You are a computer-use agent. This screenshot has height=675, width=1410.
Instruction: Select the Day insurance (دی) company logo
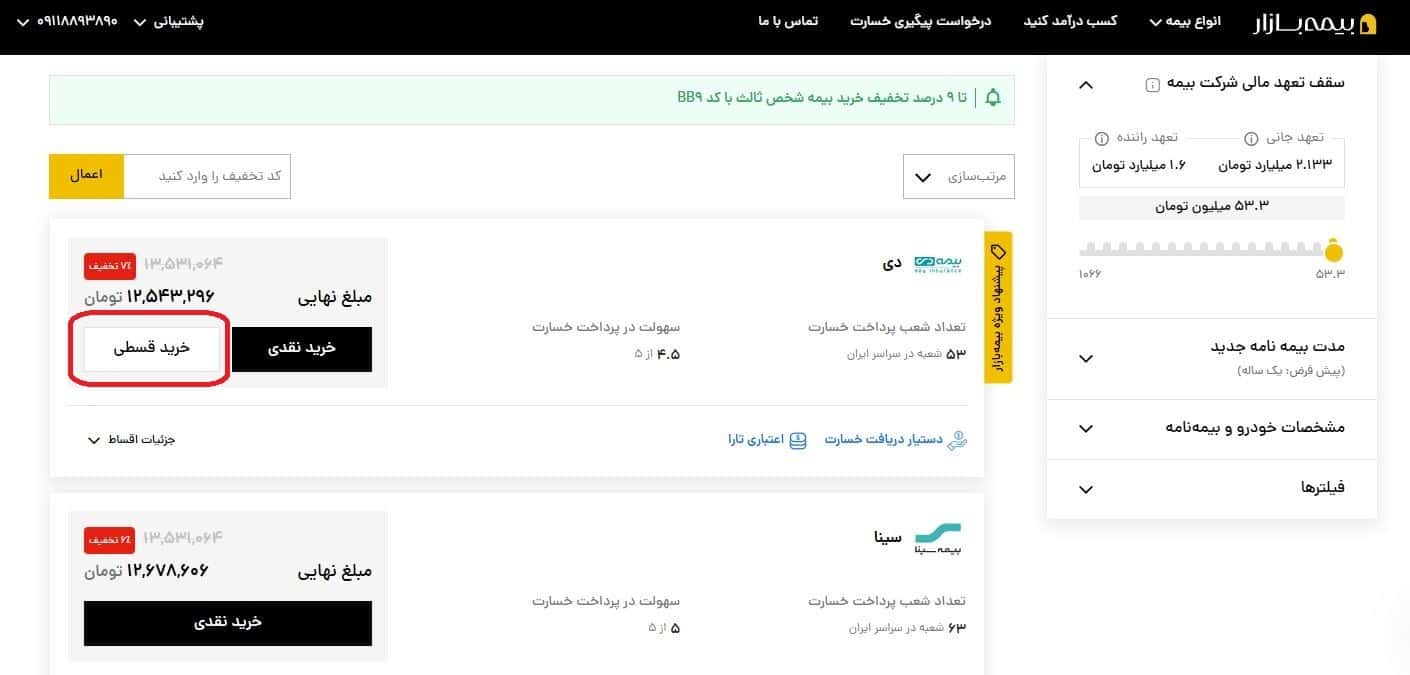pos(938,263)
